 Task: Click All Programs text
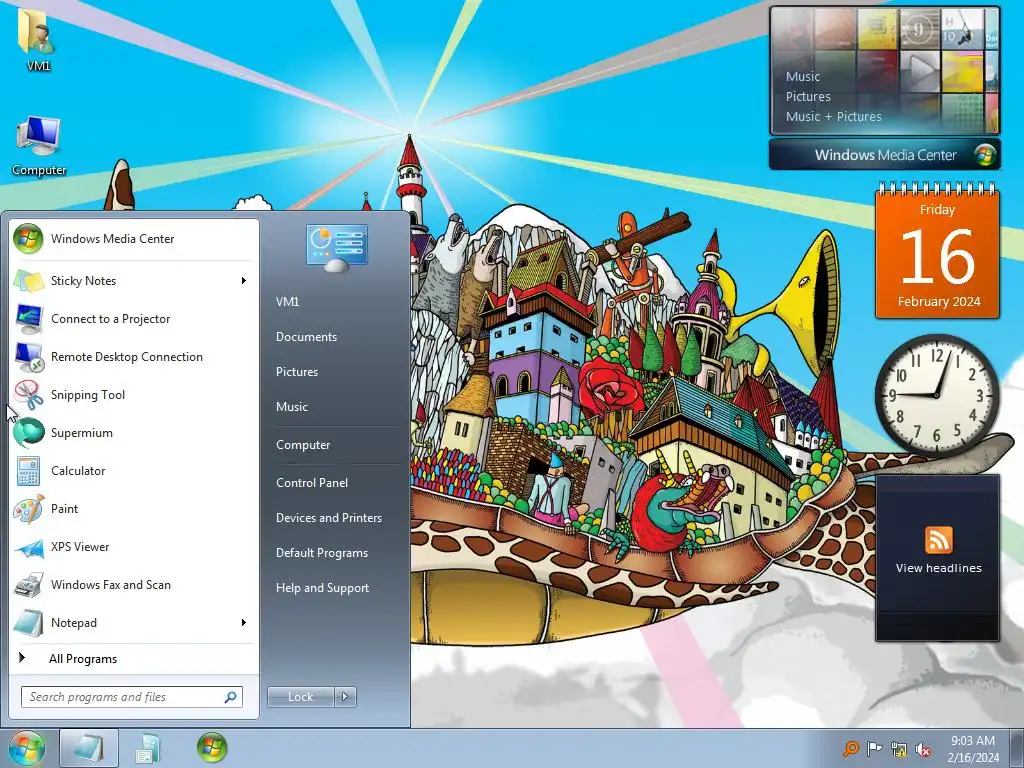click(x=83, y=659)
